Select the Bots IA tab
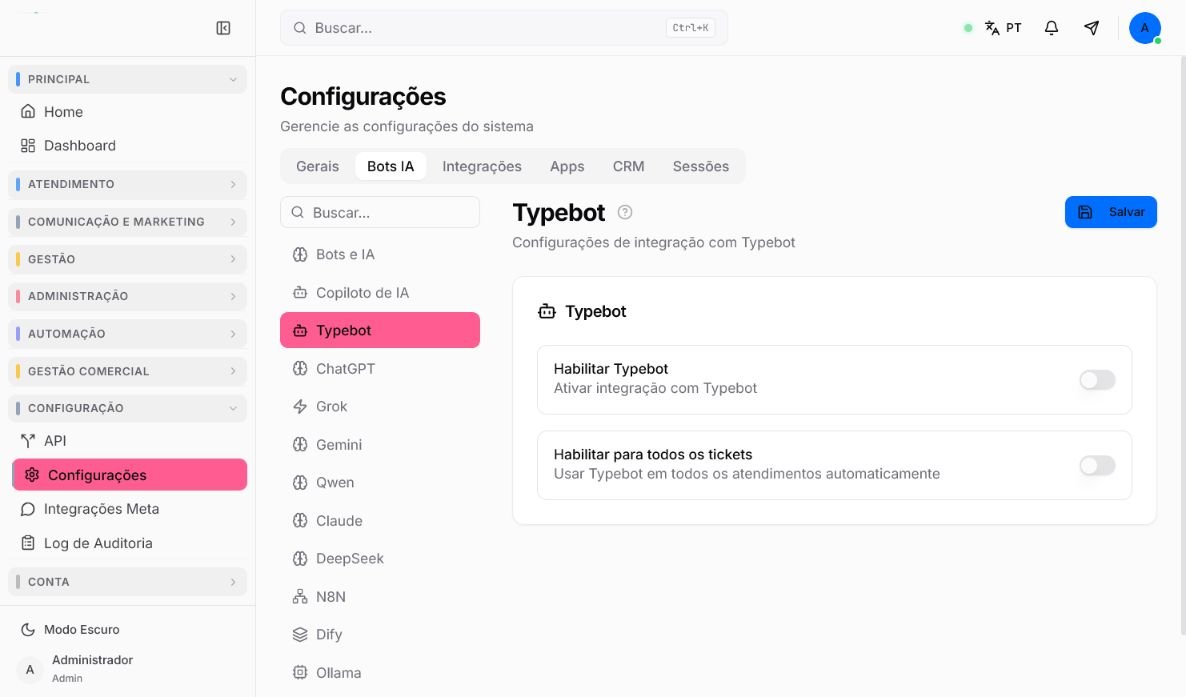 pyautogui.click(x=390, y=166)
